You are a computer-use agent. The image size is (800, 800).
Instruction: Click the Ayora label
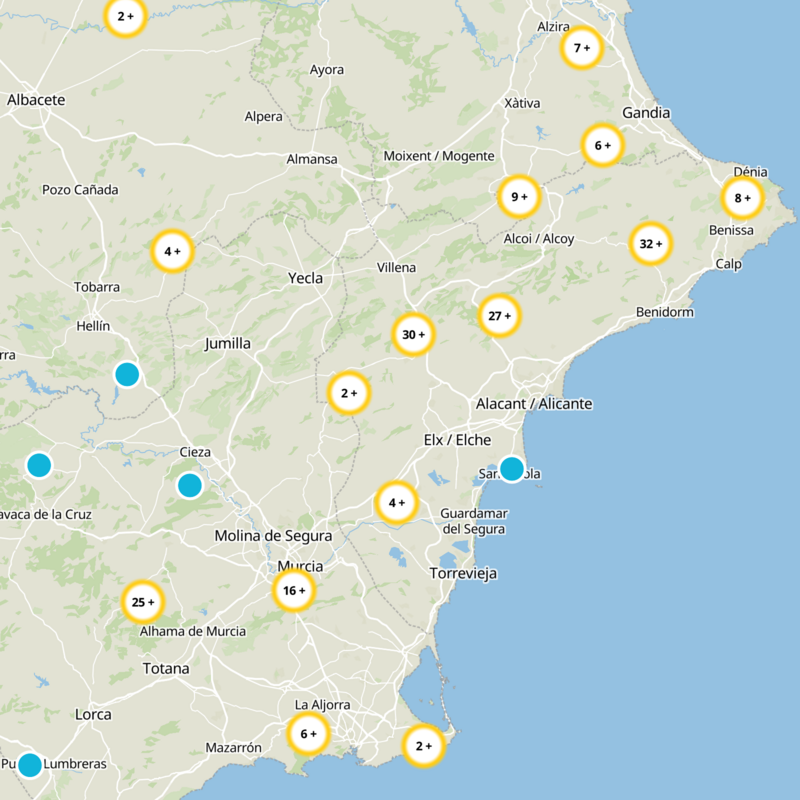coord(327,70)
